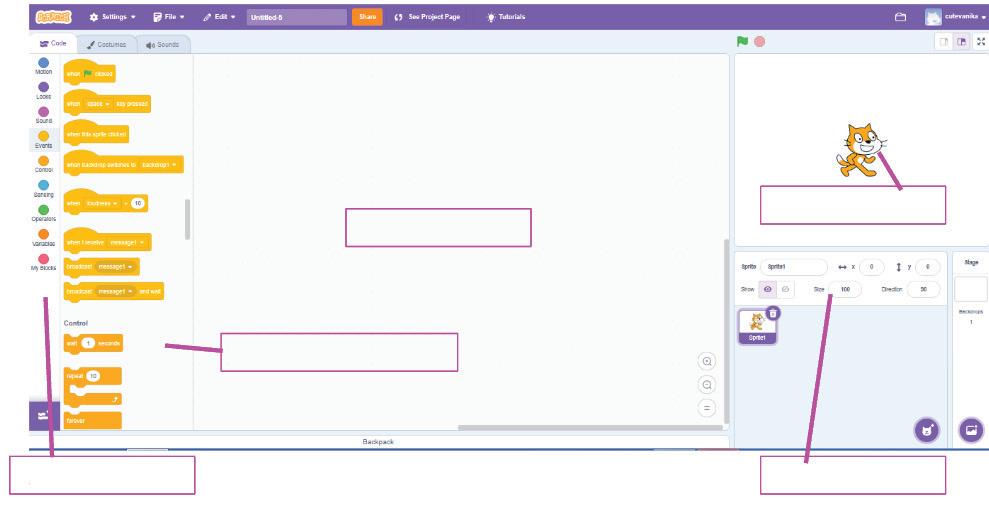The width and height of the screenshot is (989, 511).
Task: Open the File dropdown menu
Action: click(x=169, y=17)
